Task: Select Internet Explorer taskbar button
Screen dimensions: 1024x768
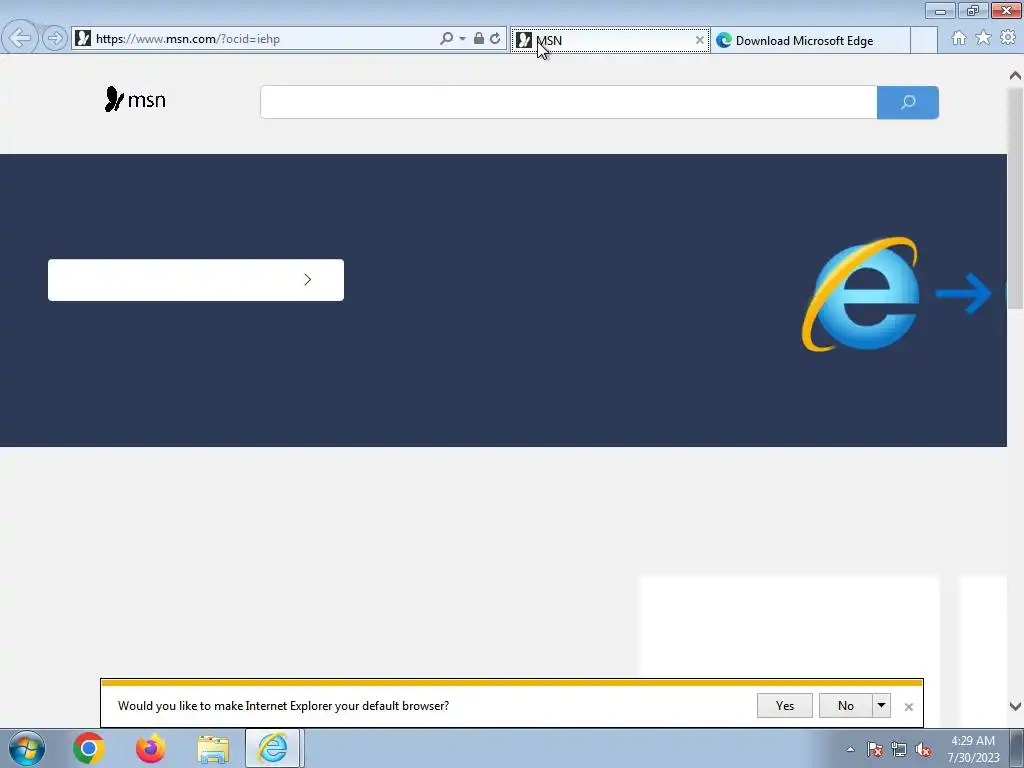Action: 273,748
